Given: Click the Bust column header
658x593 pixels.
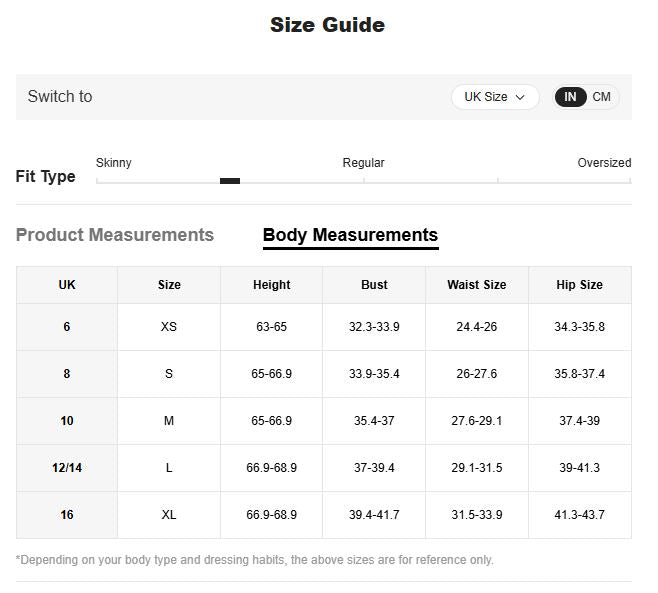Looking at the screenshot, I should (x=374, y=285).
